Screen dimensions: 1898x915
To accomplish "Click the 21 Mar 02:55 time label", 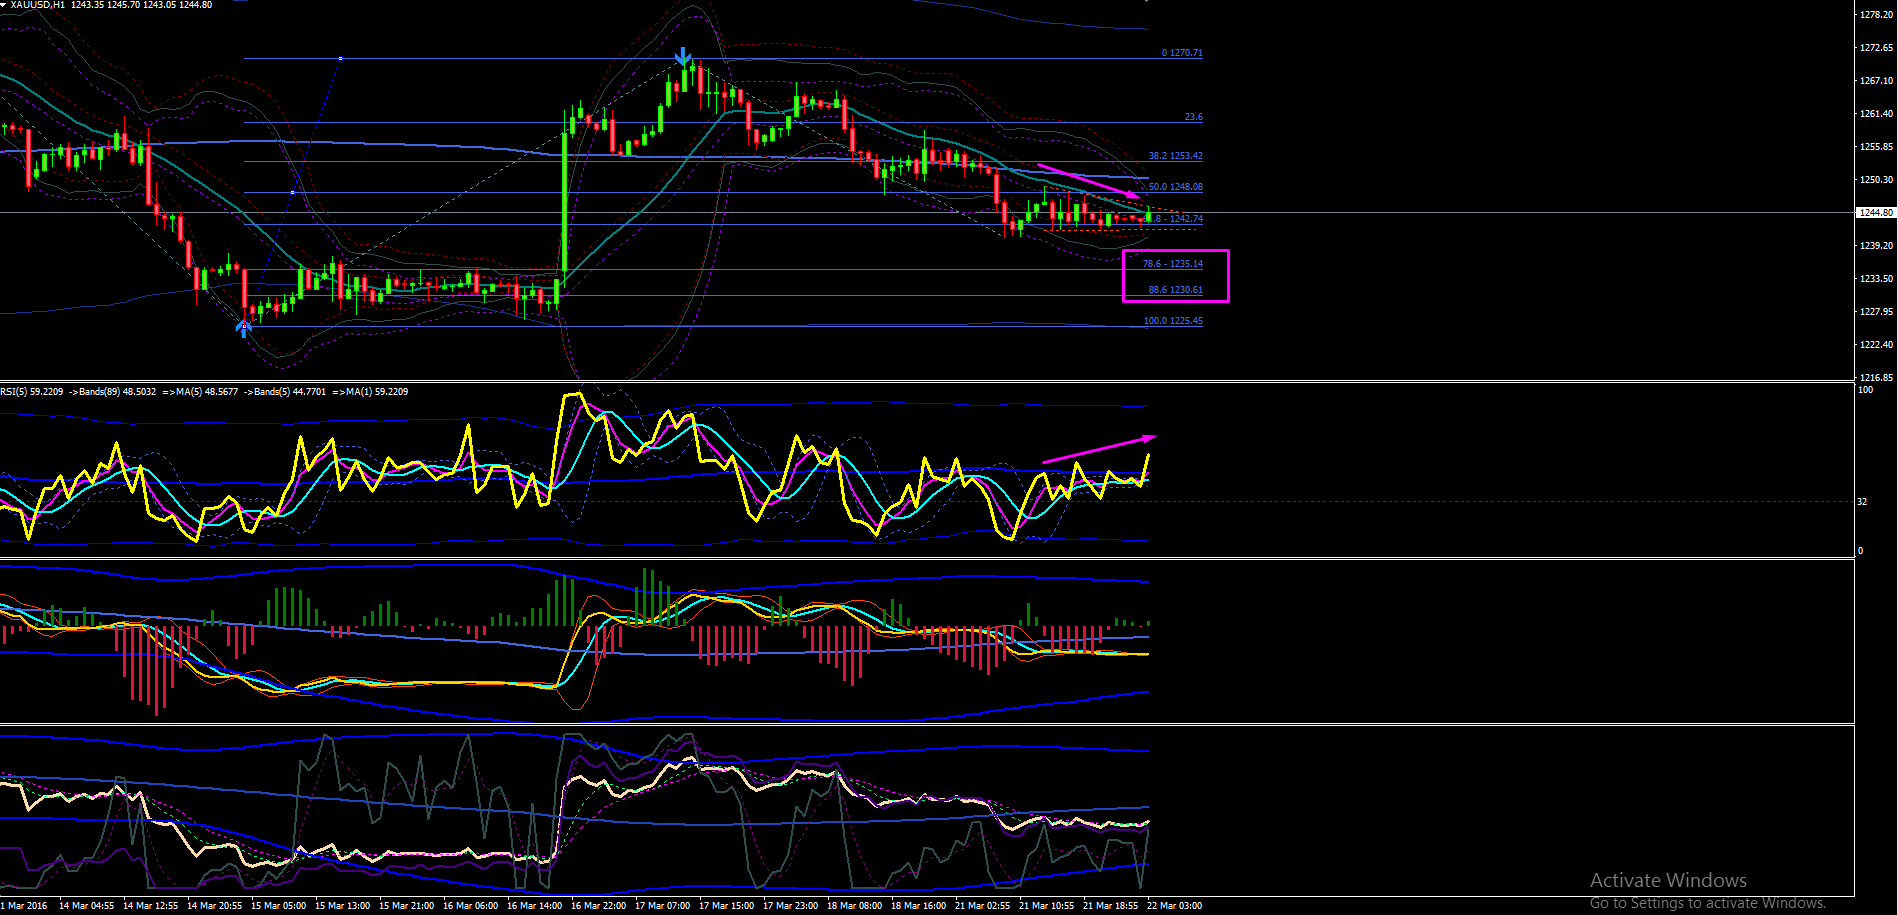I will click(x=983, y=906).
